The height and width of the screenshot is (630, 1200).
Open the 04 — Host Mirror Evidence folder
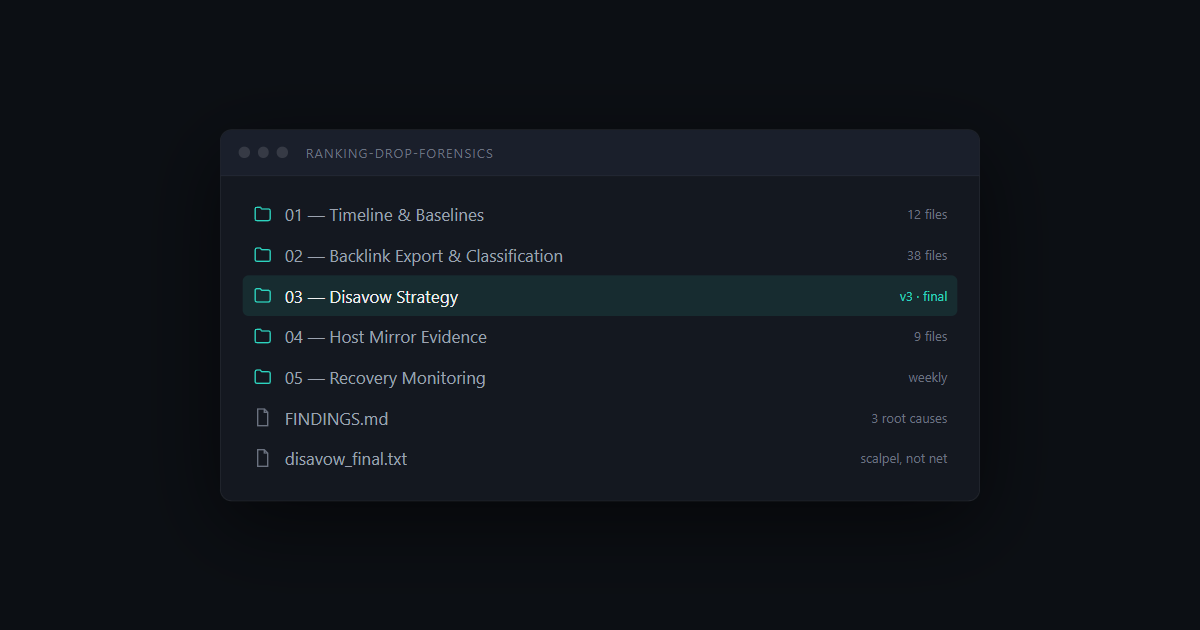pyautogui.click(x=600, y=337)
